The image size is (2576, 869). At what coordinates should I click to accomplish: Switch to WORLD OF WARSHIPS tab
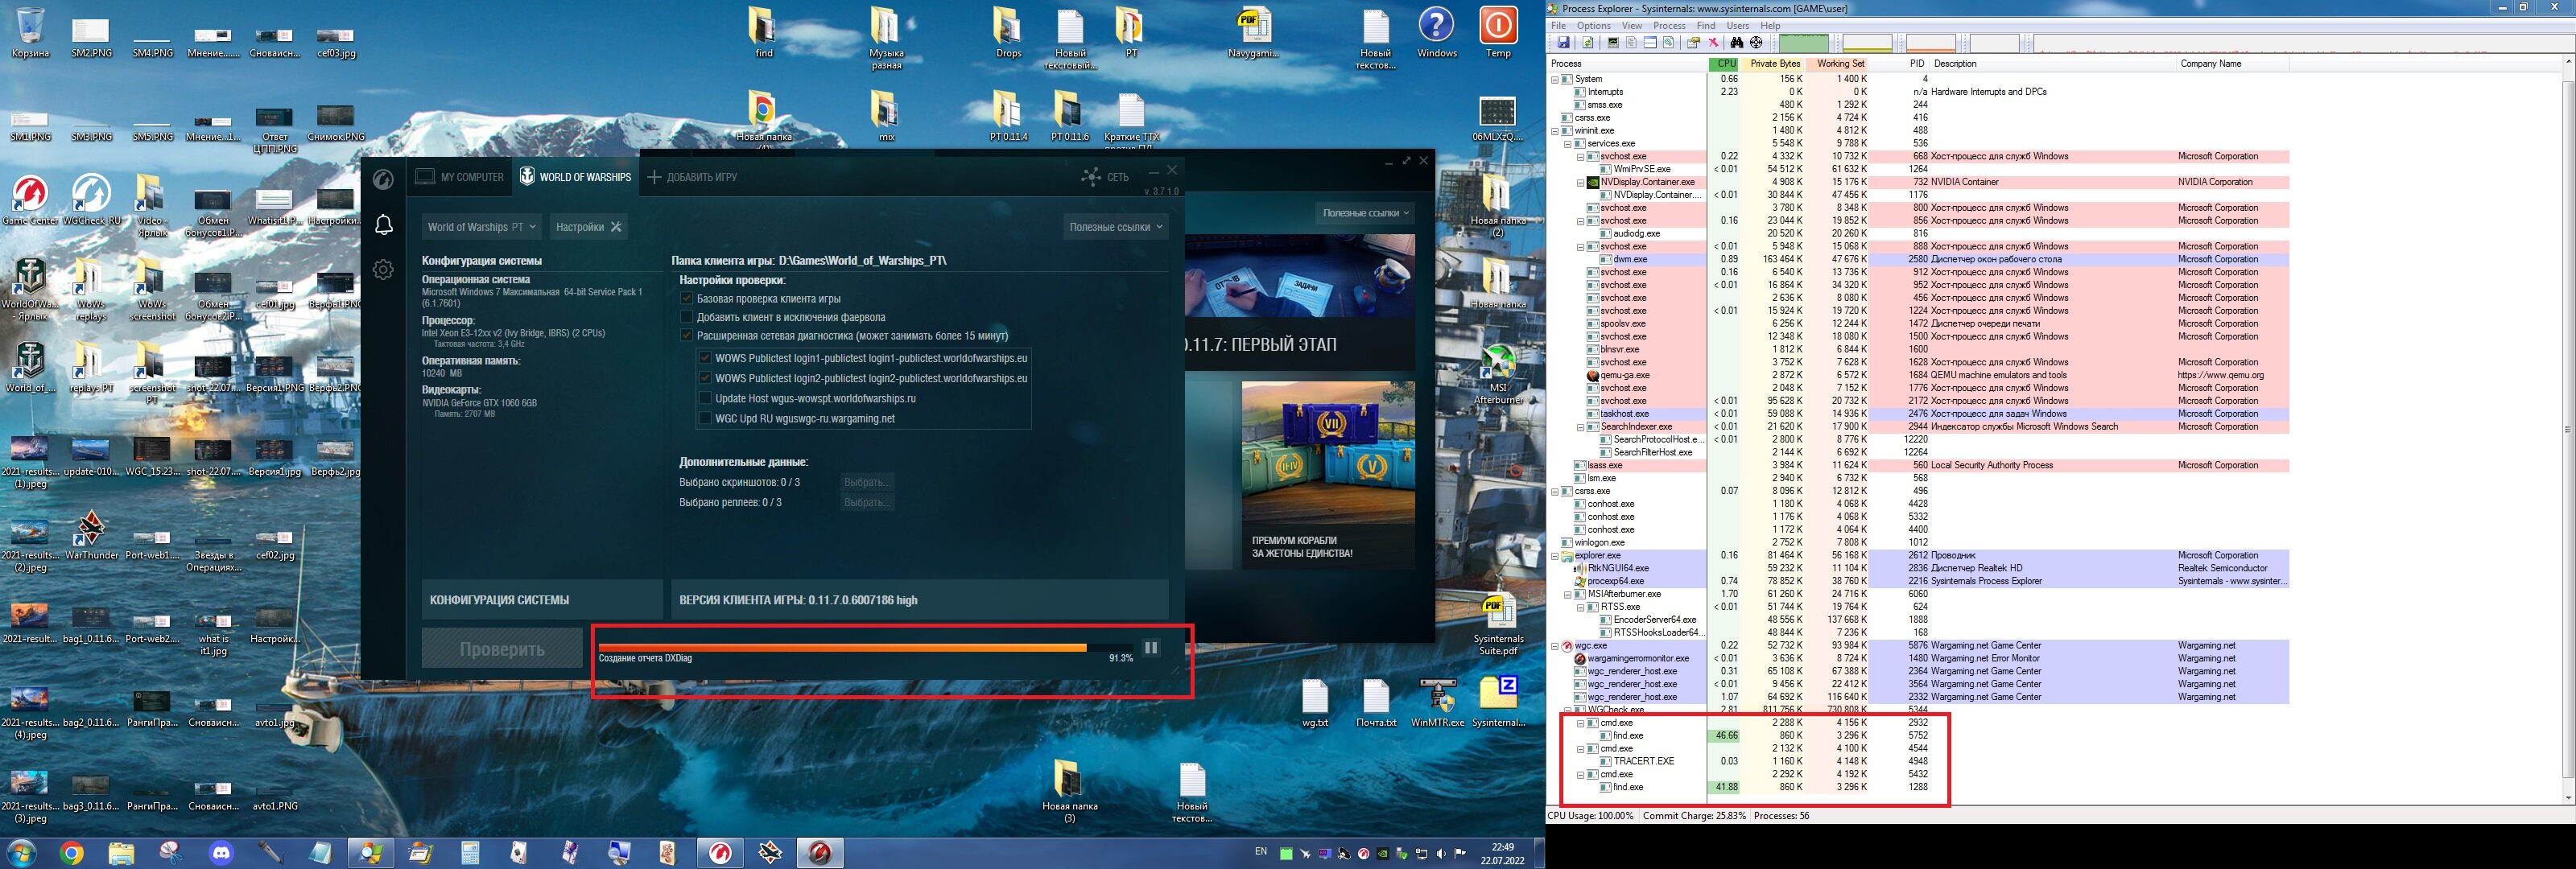(x=575, y=177)
